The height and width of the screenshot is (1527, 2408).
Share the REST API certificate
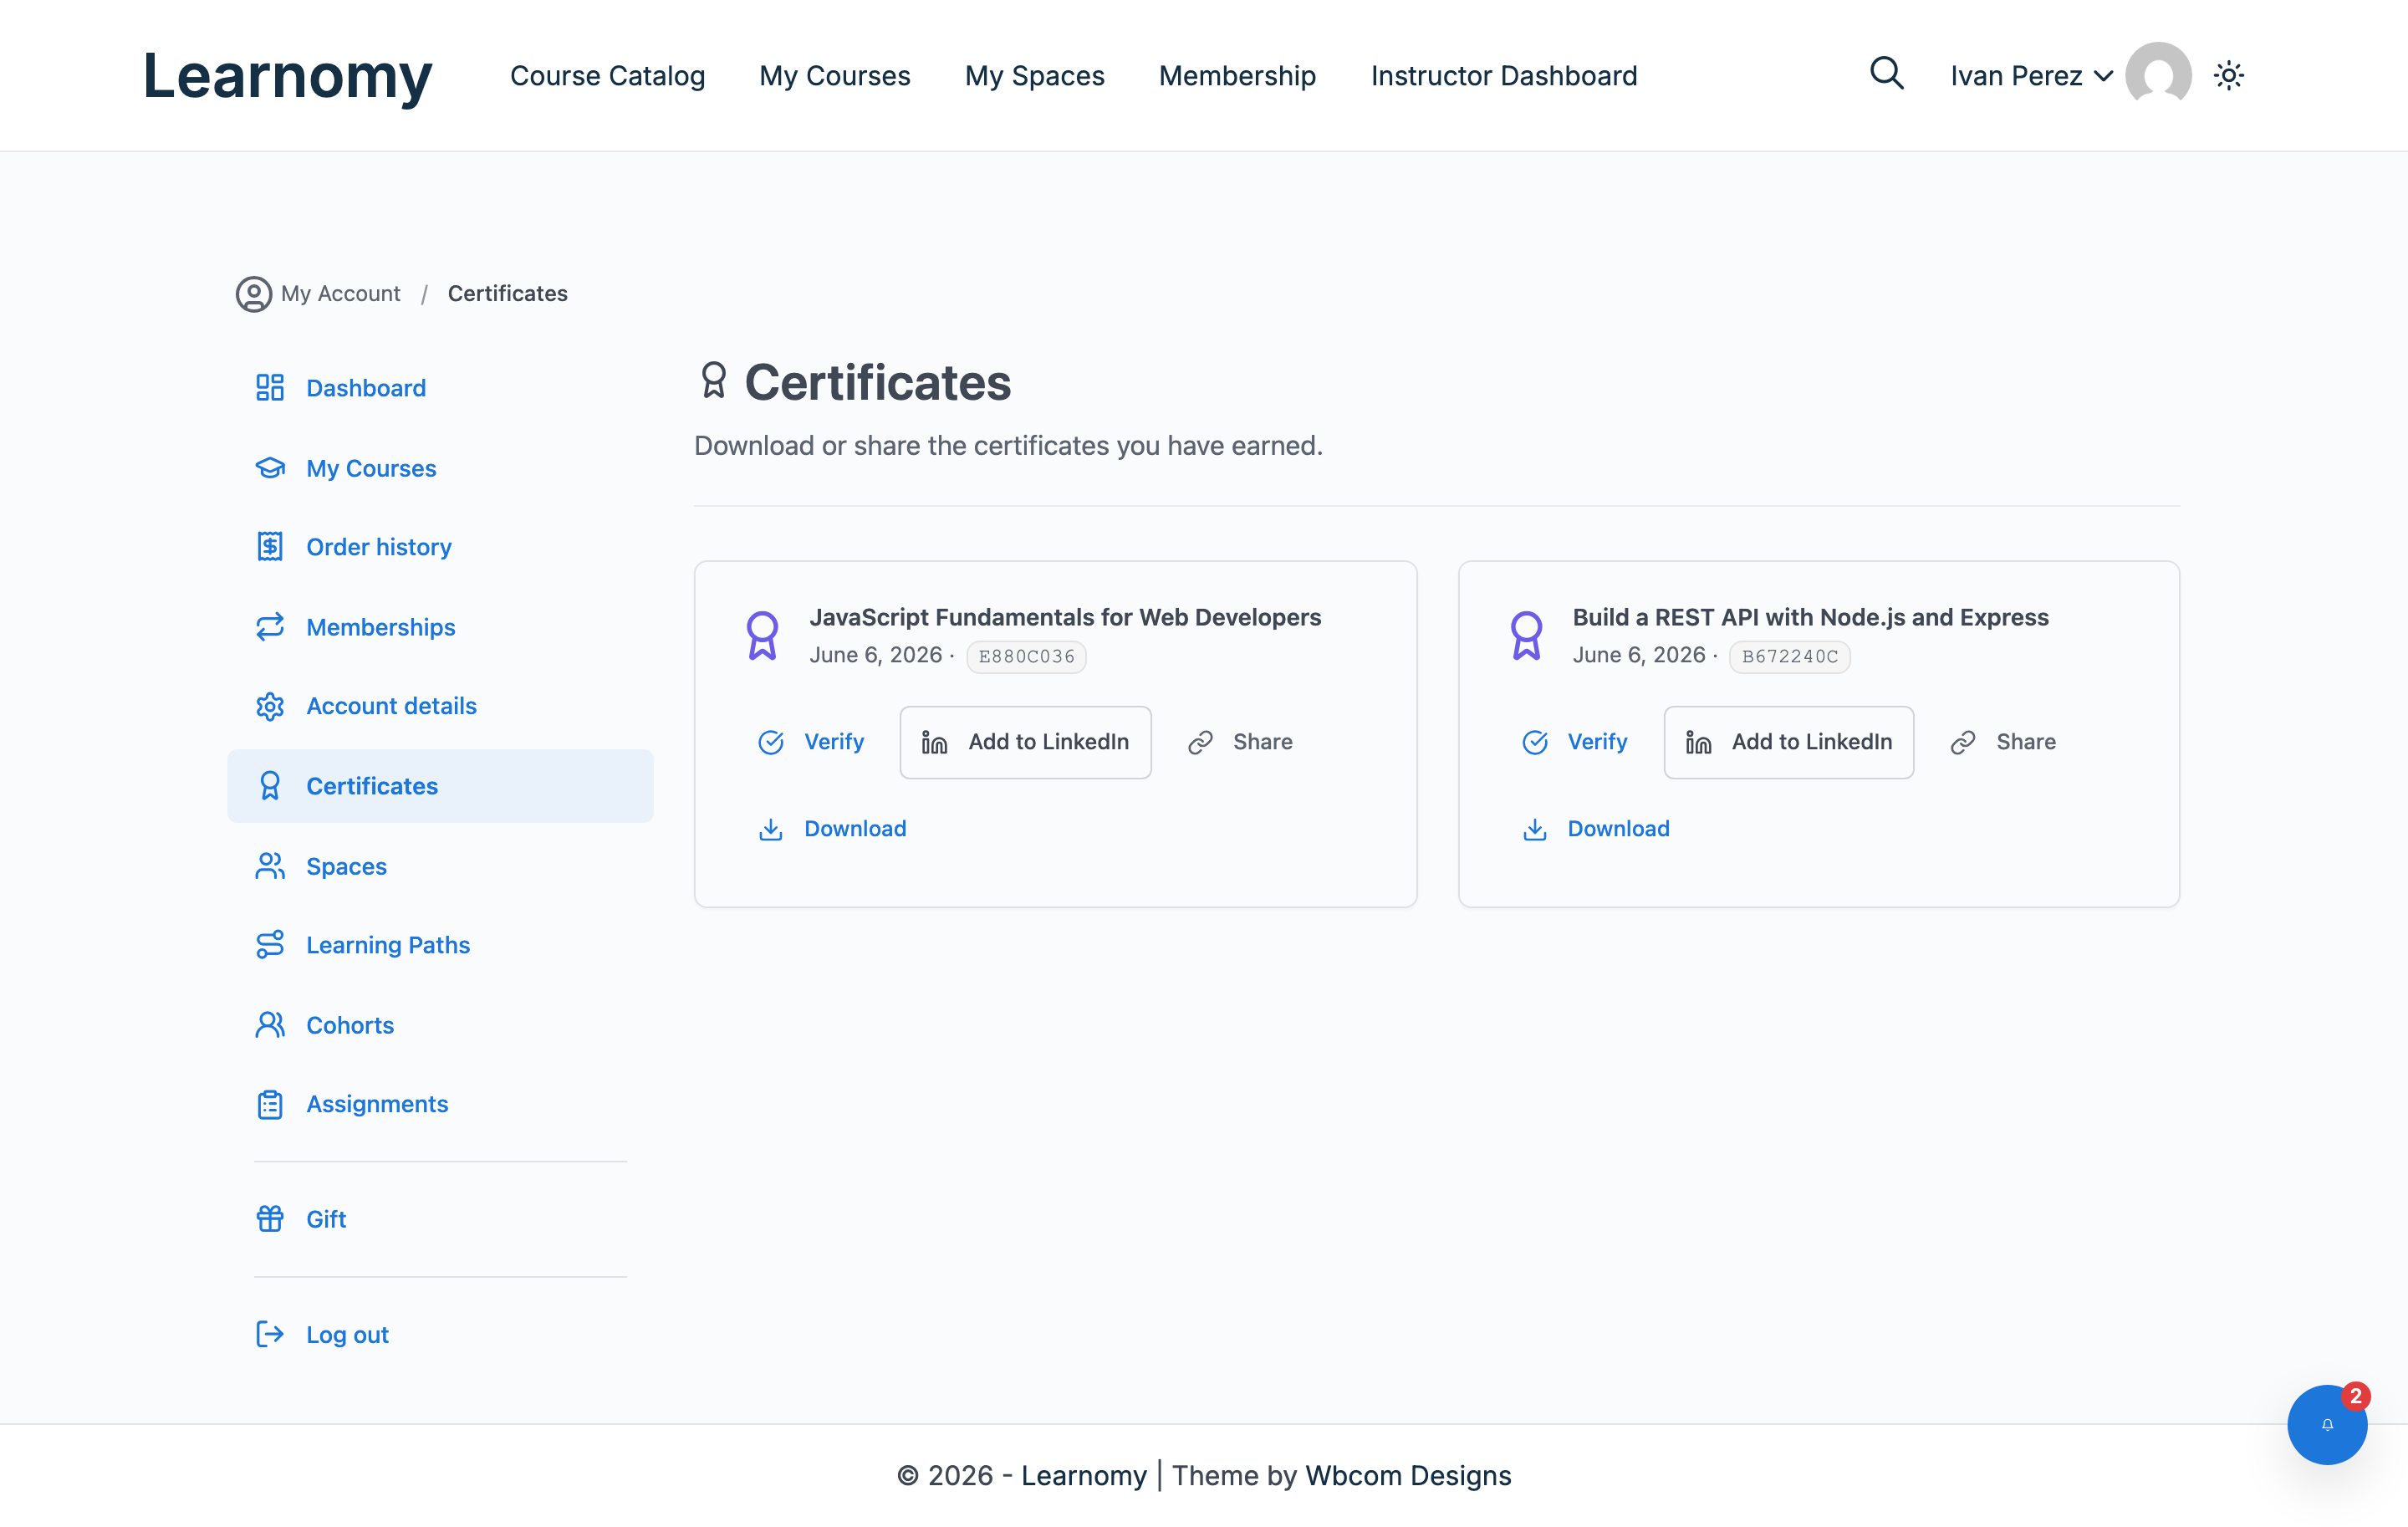tap(2003, 742)
